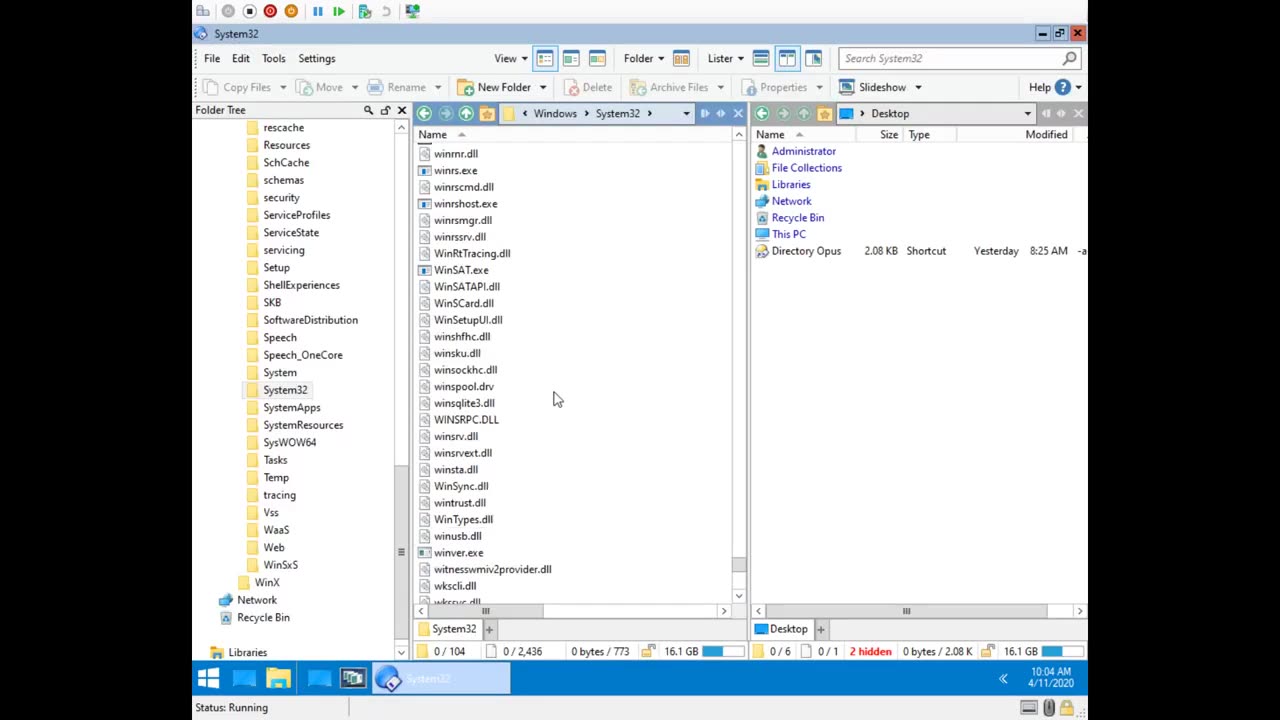Go back in System32 pane
This screenshot has height=720, width=1280.
(424, 113)
